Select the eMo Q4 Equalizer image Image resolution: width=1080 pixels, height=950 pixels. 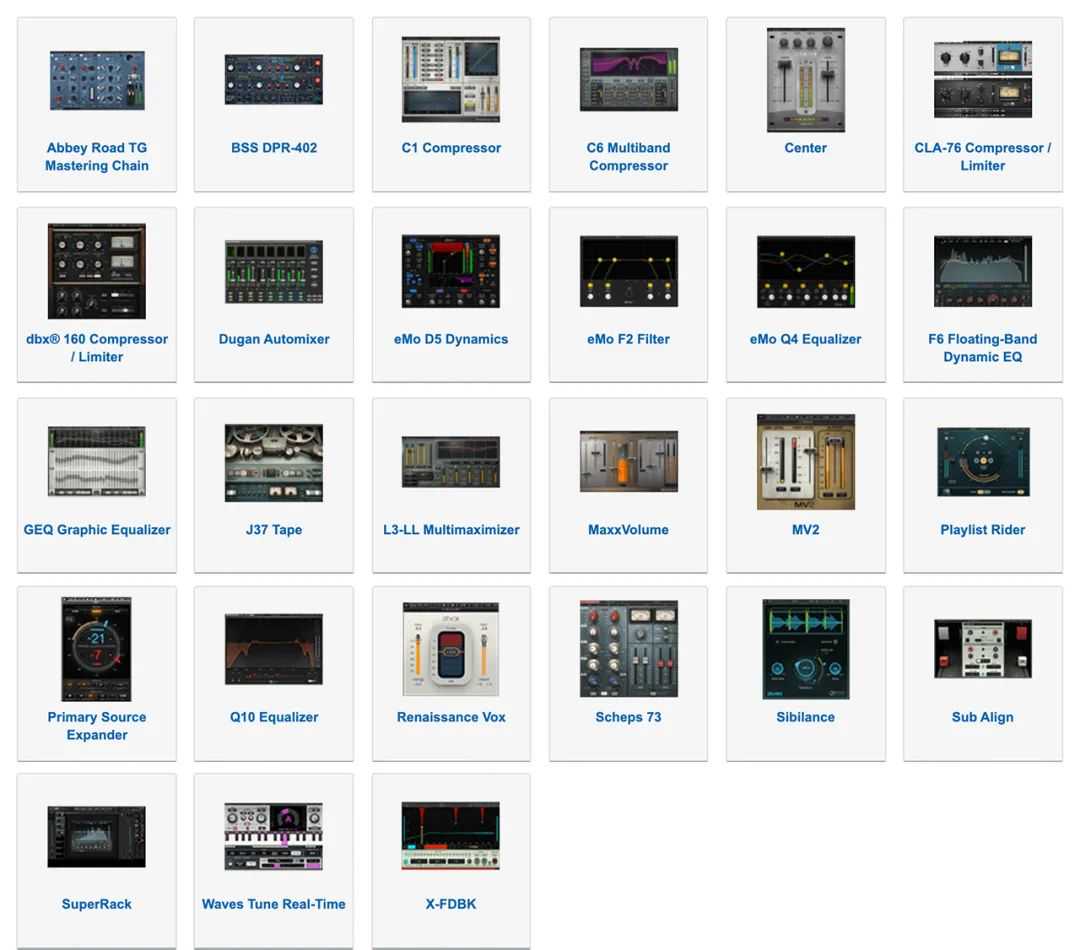(805, 271)
